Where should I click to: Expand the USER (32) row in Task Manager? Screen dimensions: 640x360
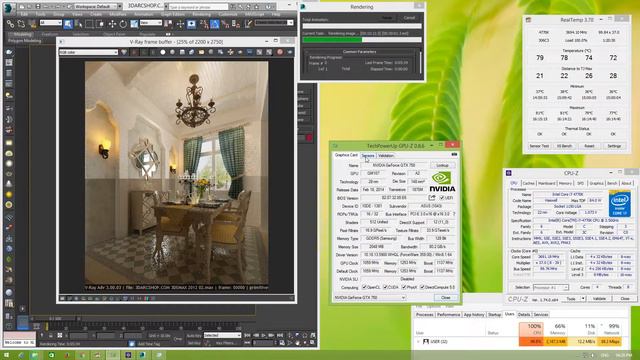[x=418, y=342]
